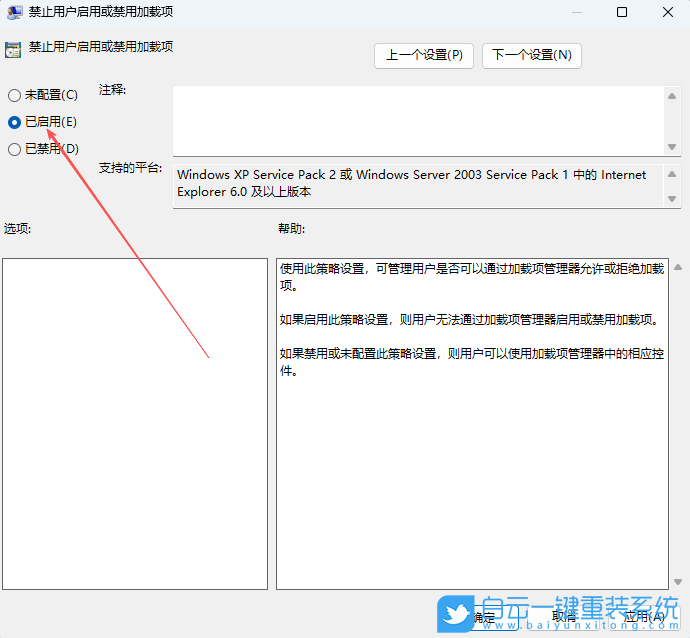The image size is (690, 638).
Task: Click help text starting '如果禁用或未配置此策略设置'
Action: 472,362
